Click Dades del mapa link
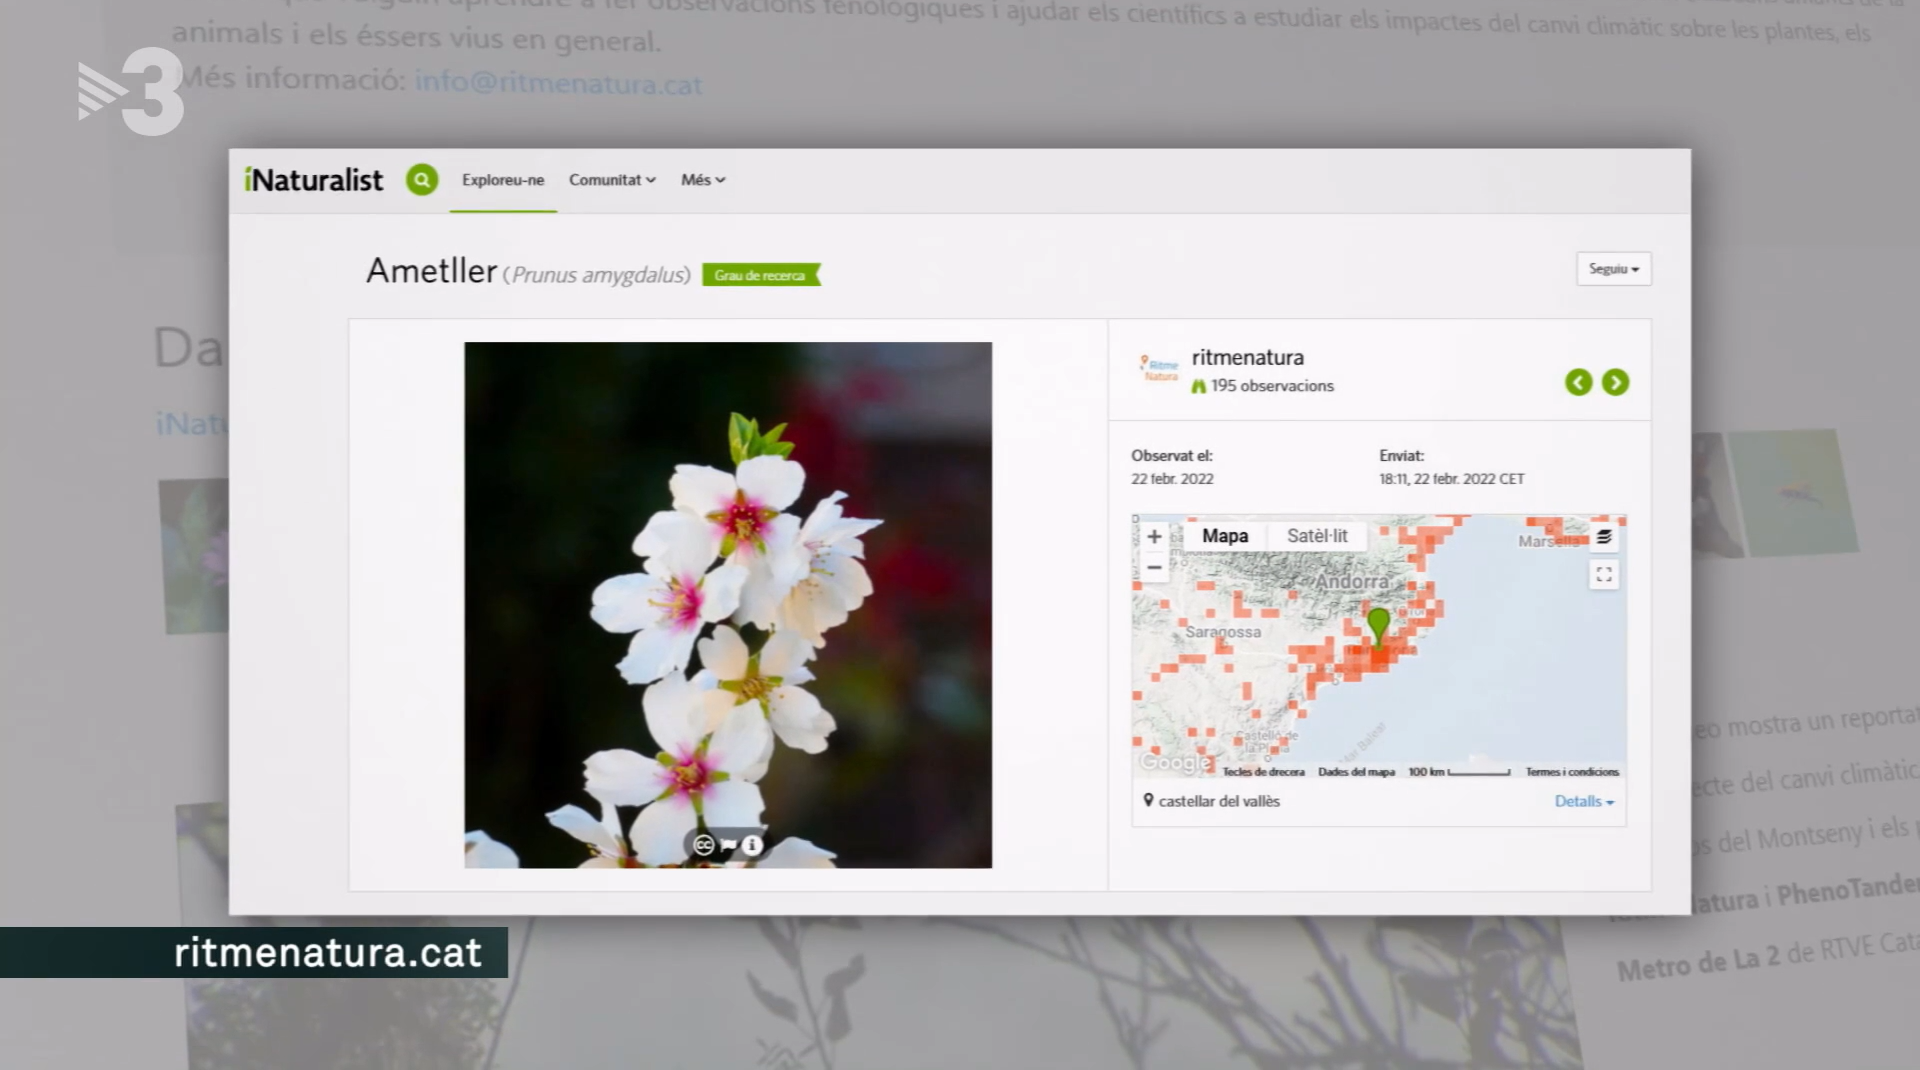Viewport: 1920px width, 1070px height. tap(1356, 772)
